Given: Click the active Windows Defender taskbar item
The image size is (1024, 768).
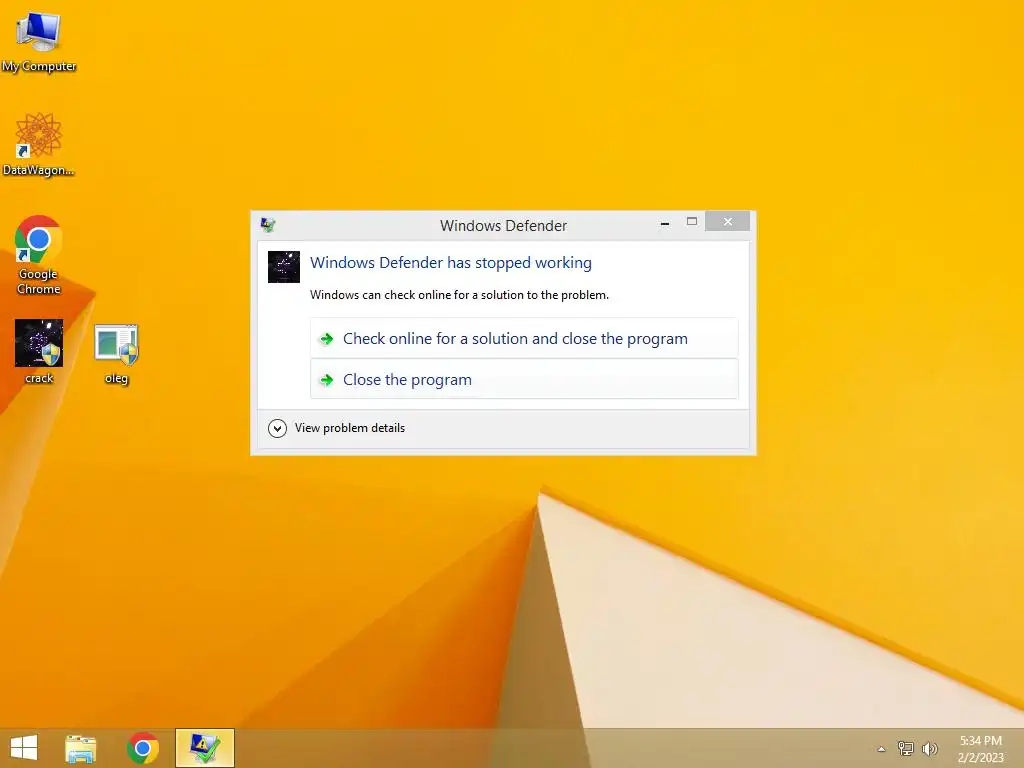Looking at the screenshot, I should (x=204, y=748).
